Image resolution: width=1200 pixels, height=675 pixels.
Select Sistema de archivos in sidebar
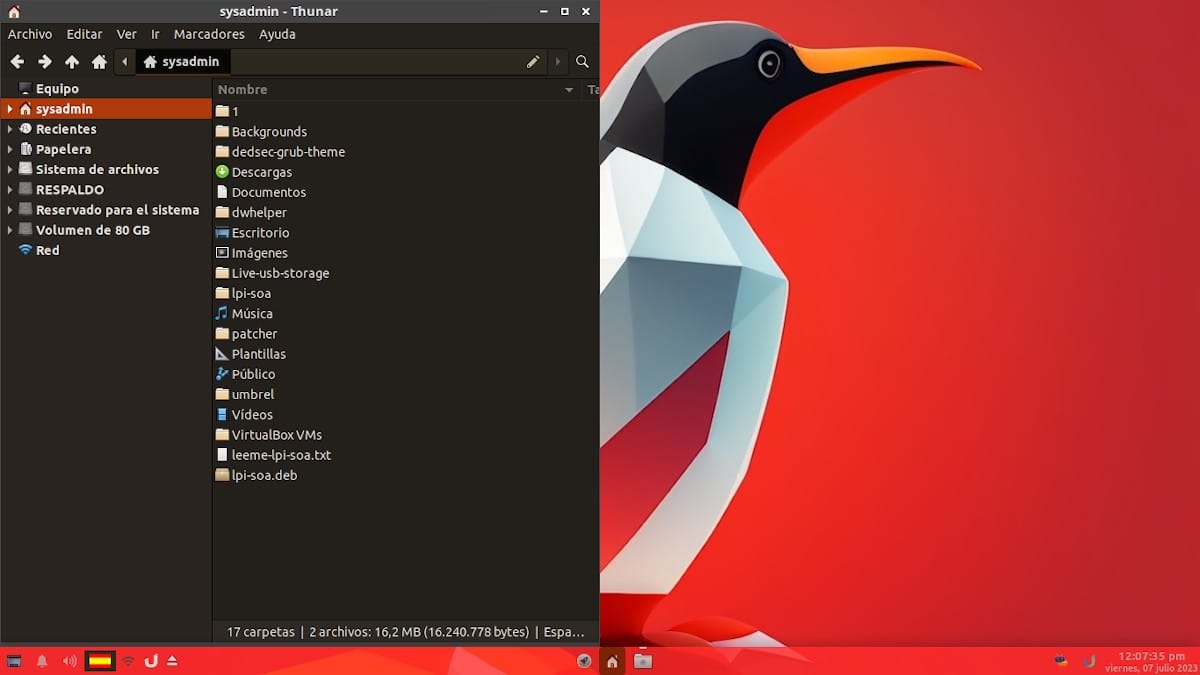click(x=97, y=169)
